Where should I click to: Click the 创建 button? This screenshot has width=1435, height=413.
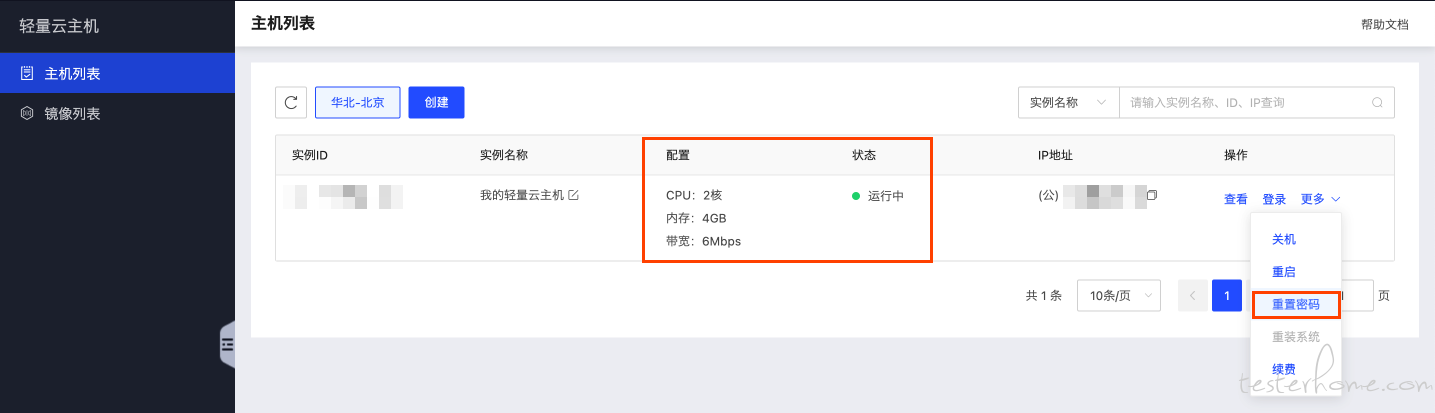pos(436,102)
